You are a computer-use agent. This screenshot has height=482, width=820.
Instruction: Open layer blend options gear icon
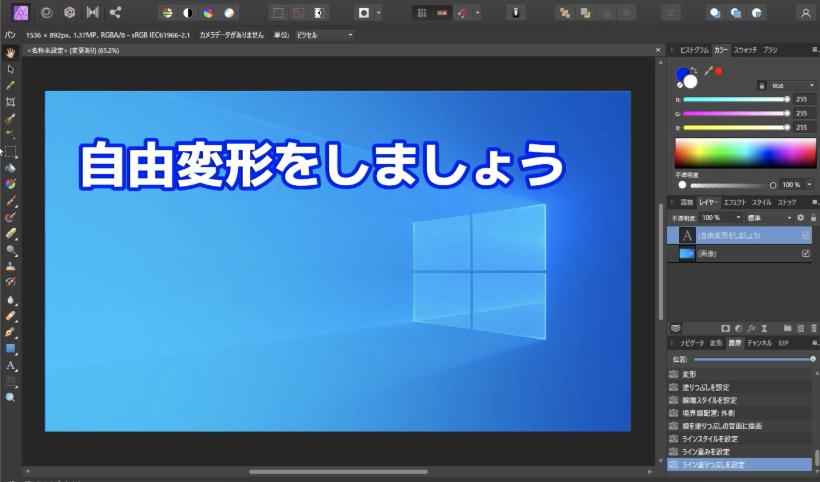[800, 217]
